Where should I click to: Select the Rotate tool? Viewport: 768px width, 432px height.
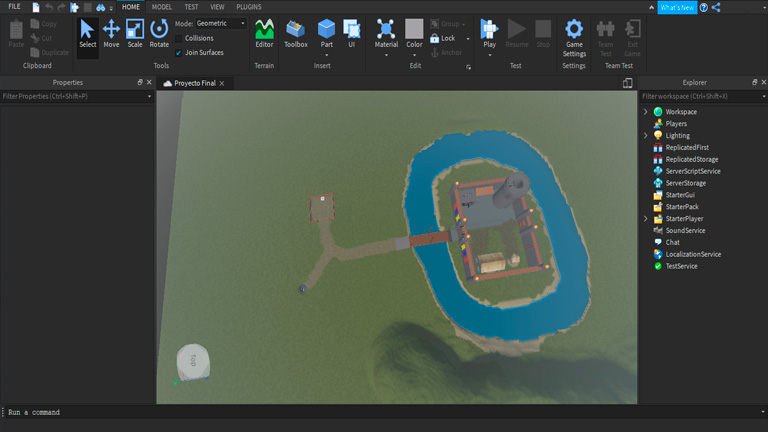click(x=159, y=33)
